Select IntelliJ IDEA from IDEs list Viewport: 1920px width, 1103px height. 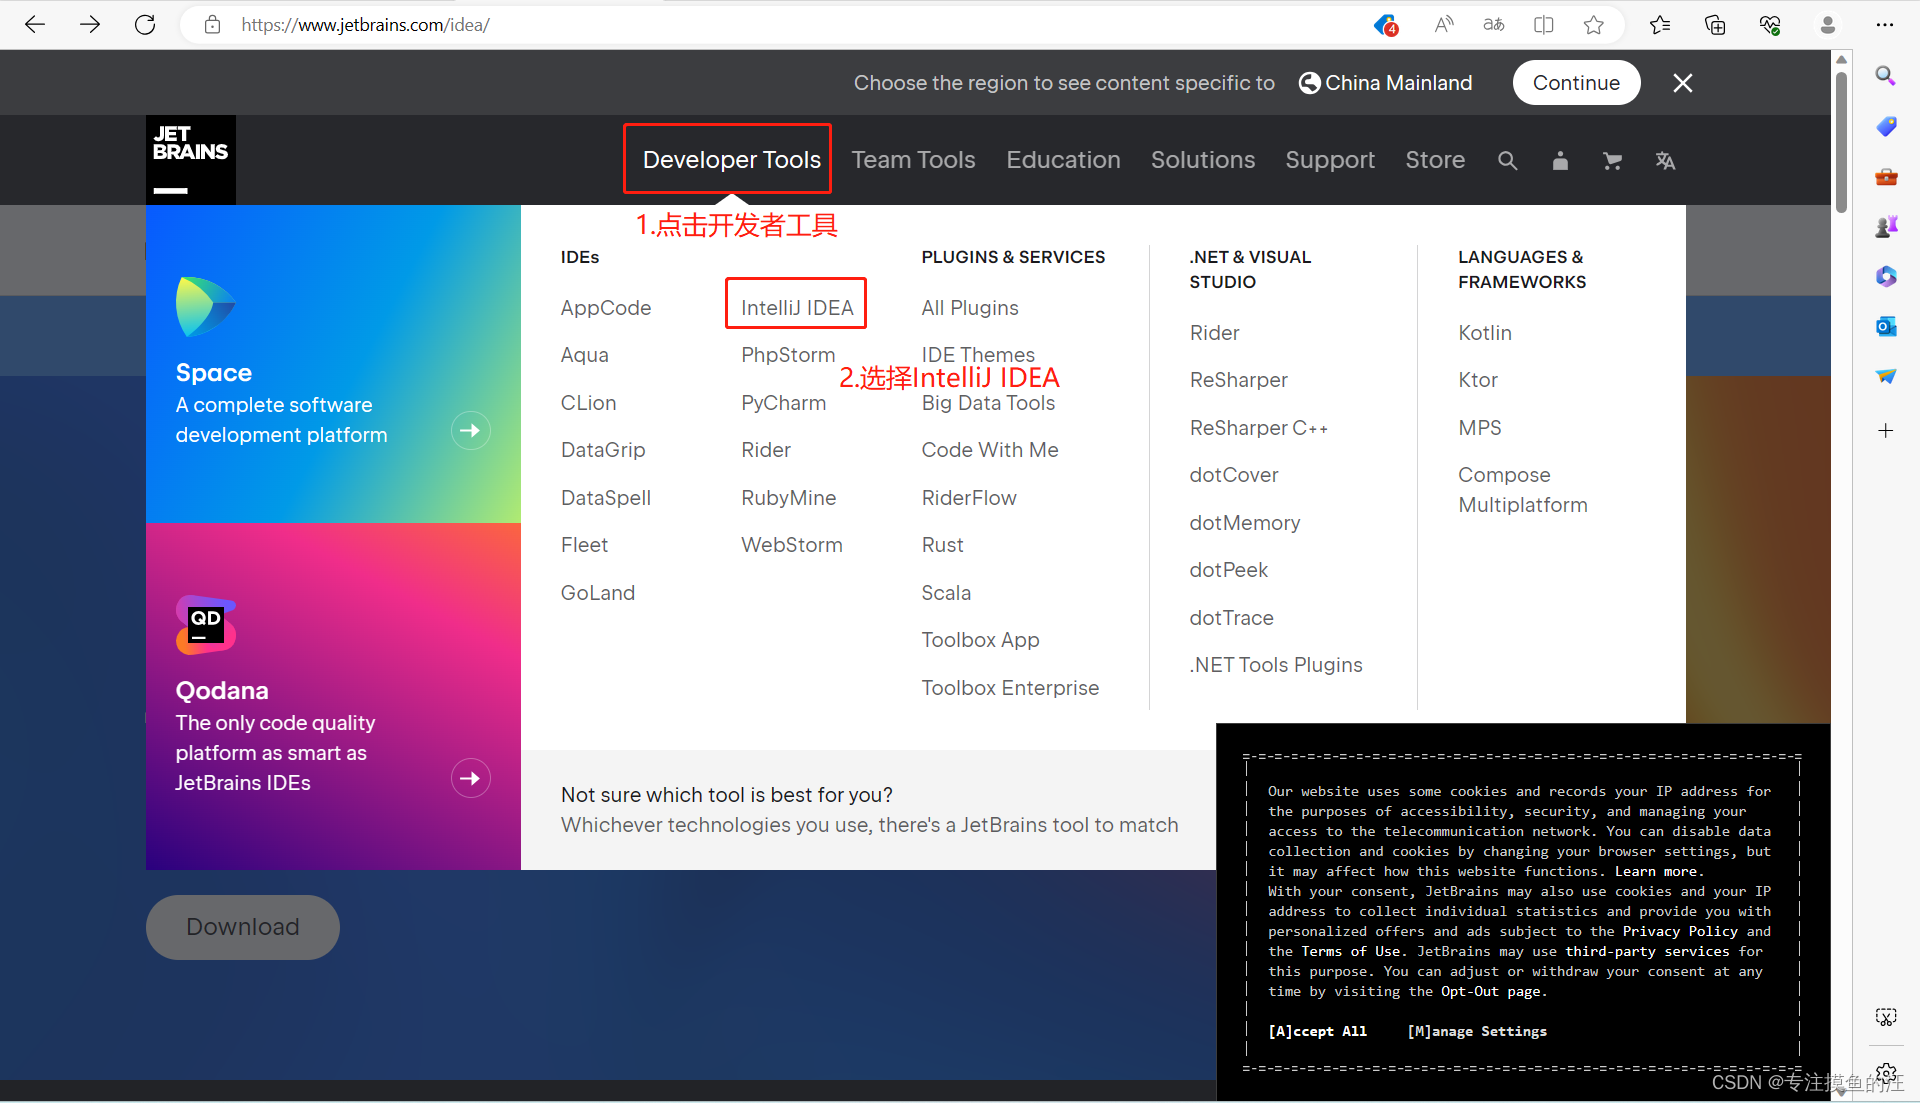coord(797,308)
